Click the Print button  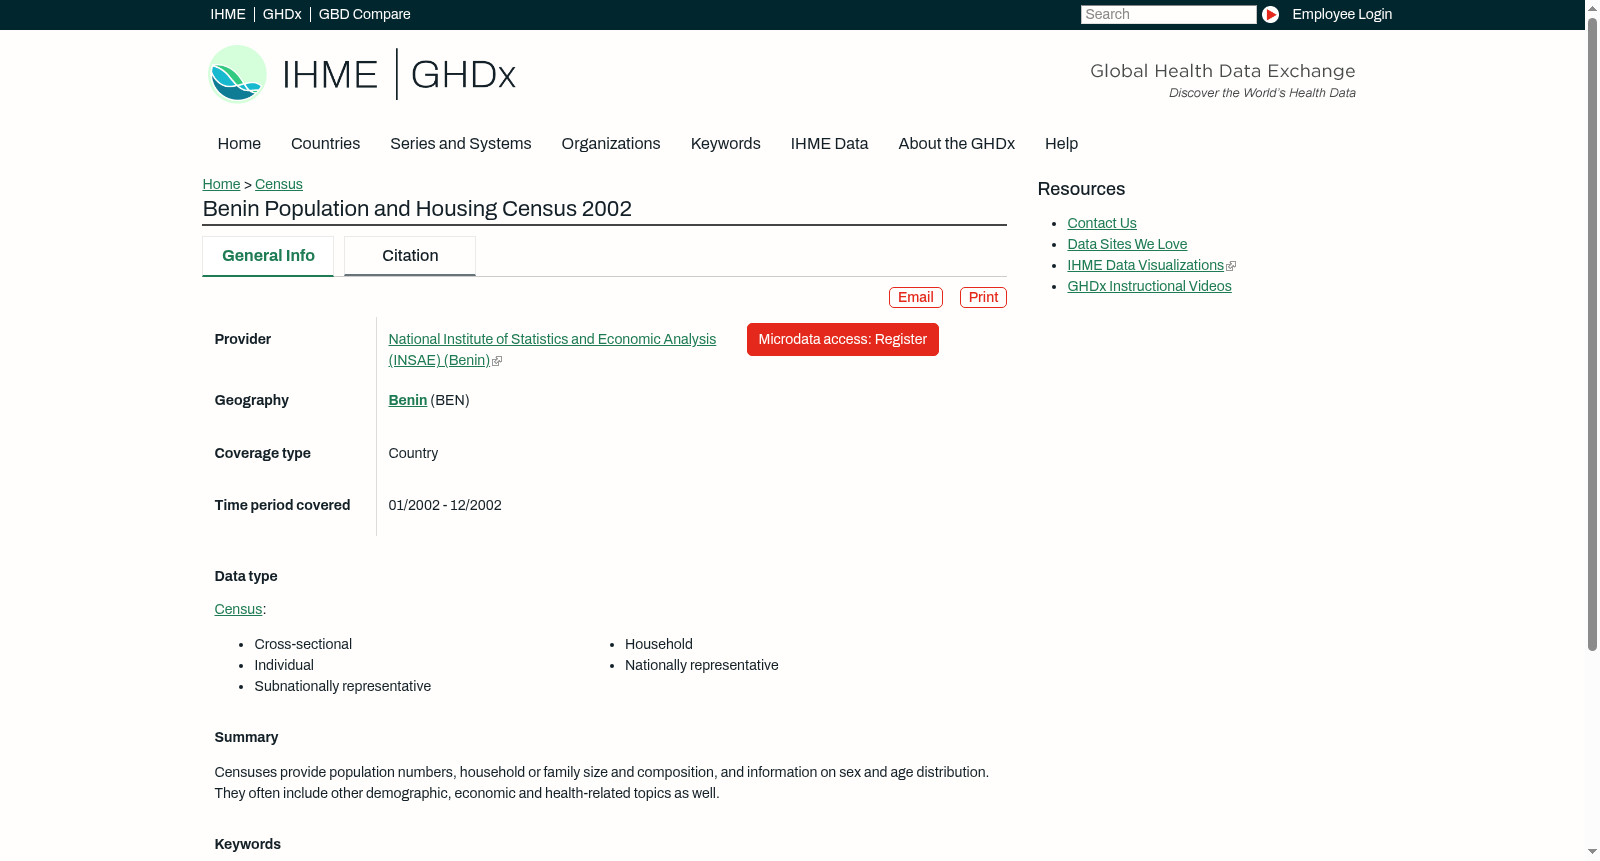[x=983, y=297]
